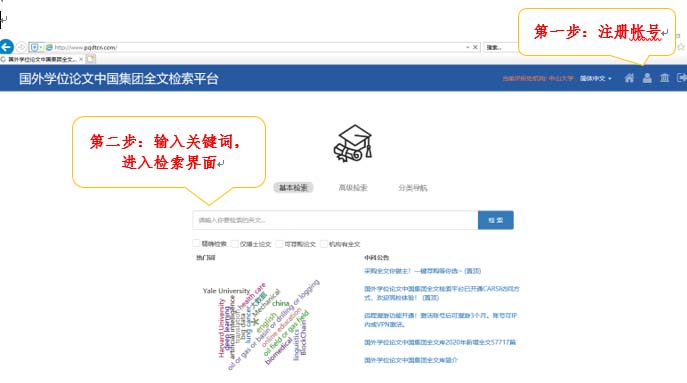Open the home icon in blue header
This screenshot has width=687, height=383.
coord(629,78)
